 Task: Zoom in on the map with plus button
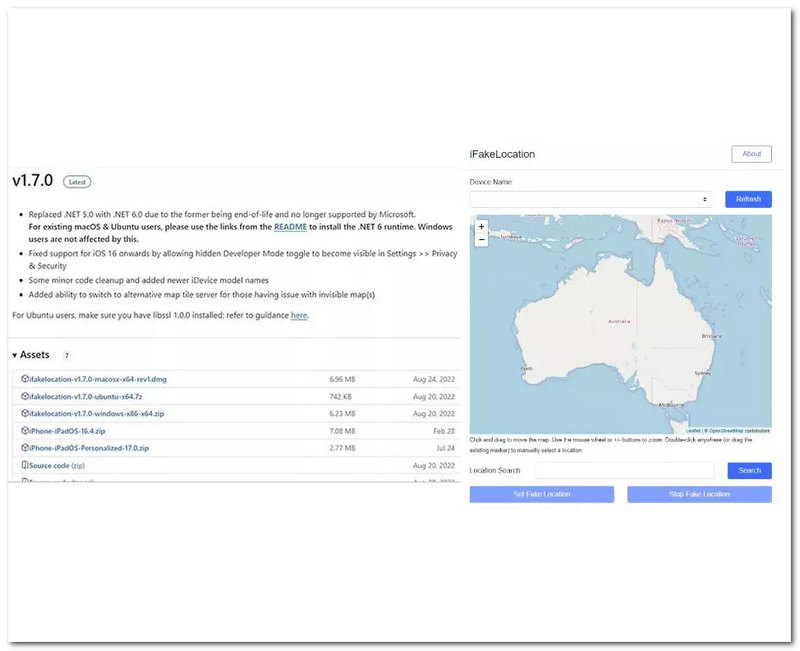[482, 227]
